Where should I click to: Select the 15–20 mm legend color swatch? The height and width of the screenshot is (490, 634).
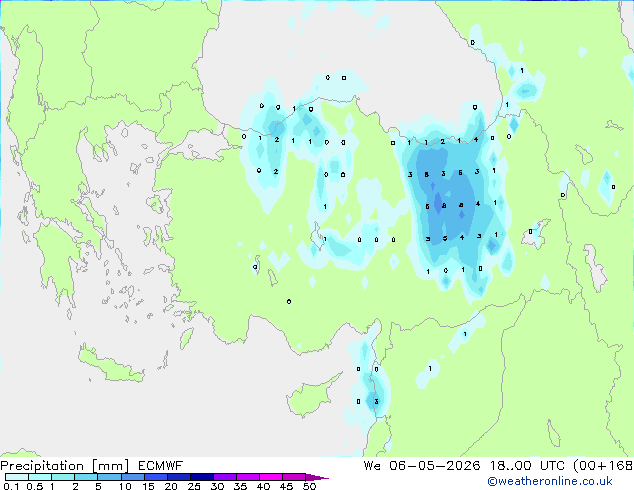click(155, 477)
